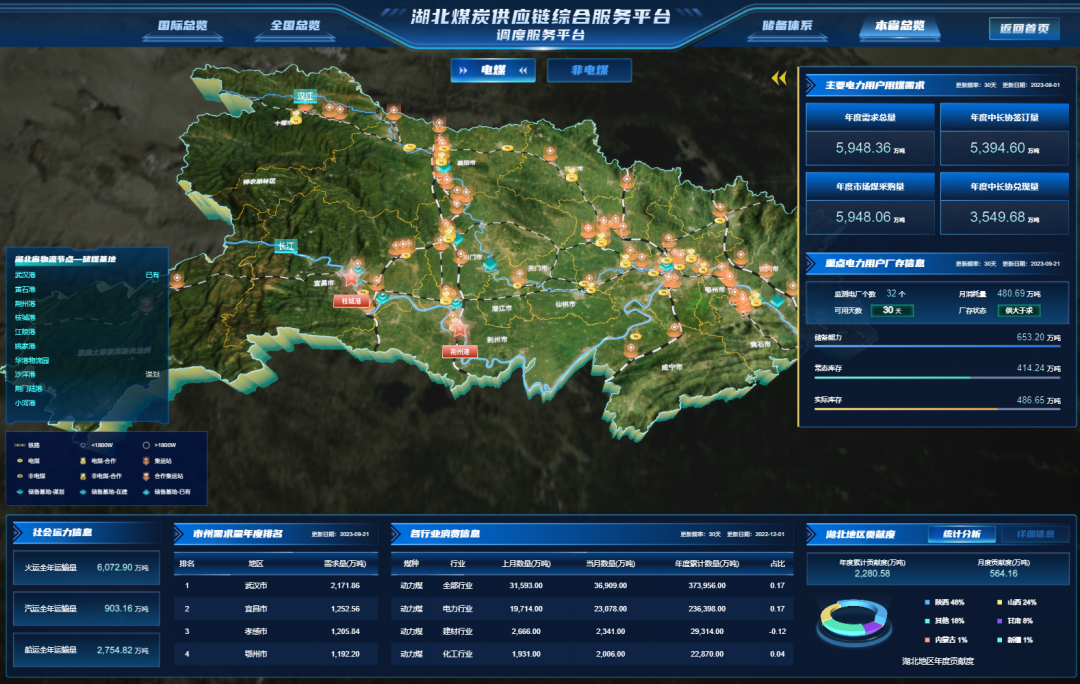The width and height of the screenshot is (1080, 684).
Task: Click the 宜昌市 row in ranking table
Action: pos(276,609)
